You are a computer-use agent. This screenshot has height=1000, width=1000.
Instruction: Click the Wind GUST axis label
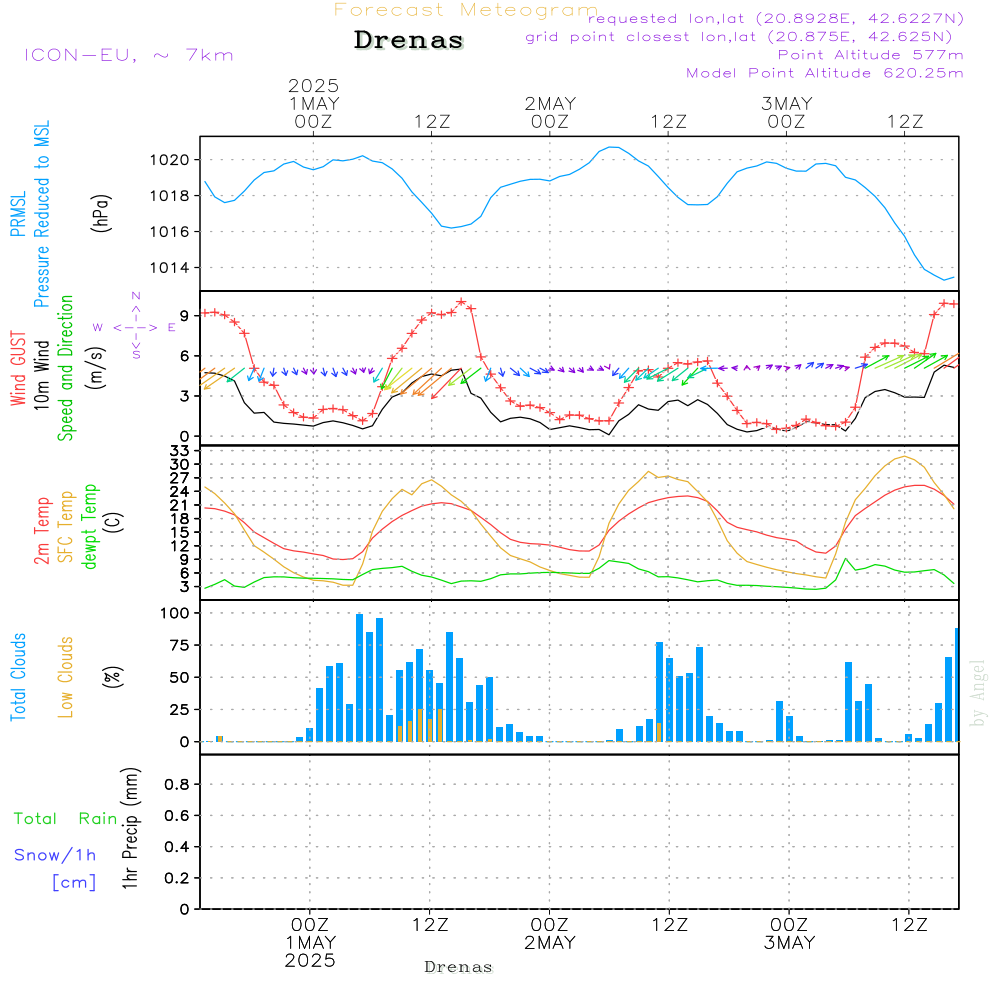[x=18, y=368]
